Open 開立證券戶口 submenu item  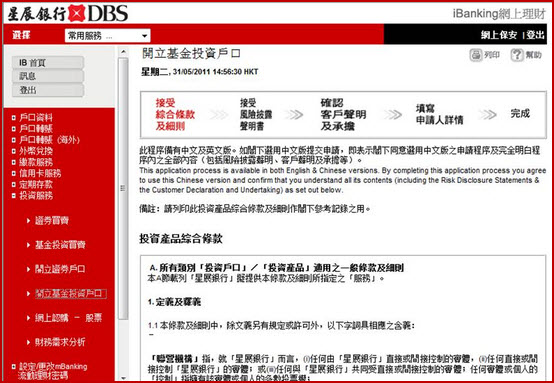[x=60, y=269]
